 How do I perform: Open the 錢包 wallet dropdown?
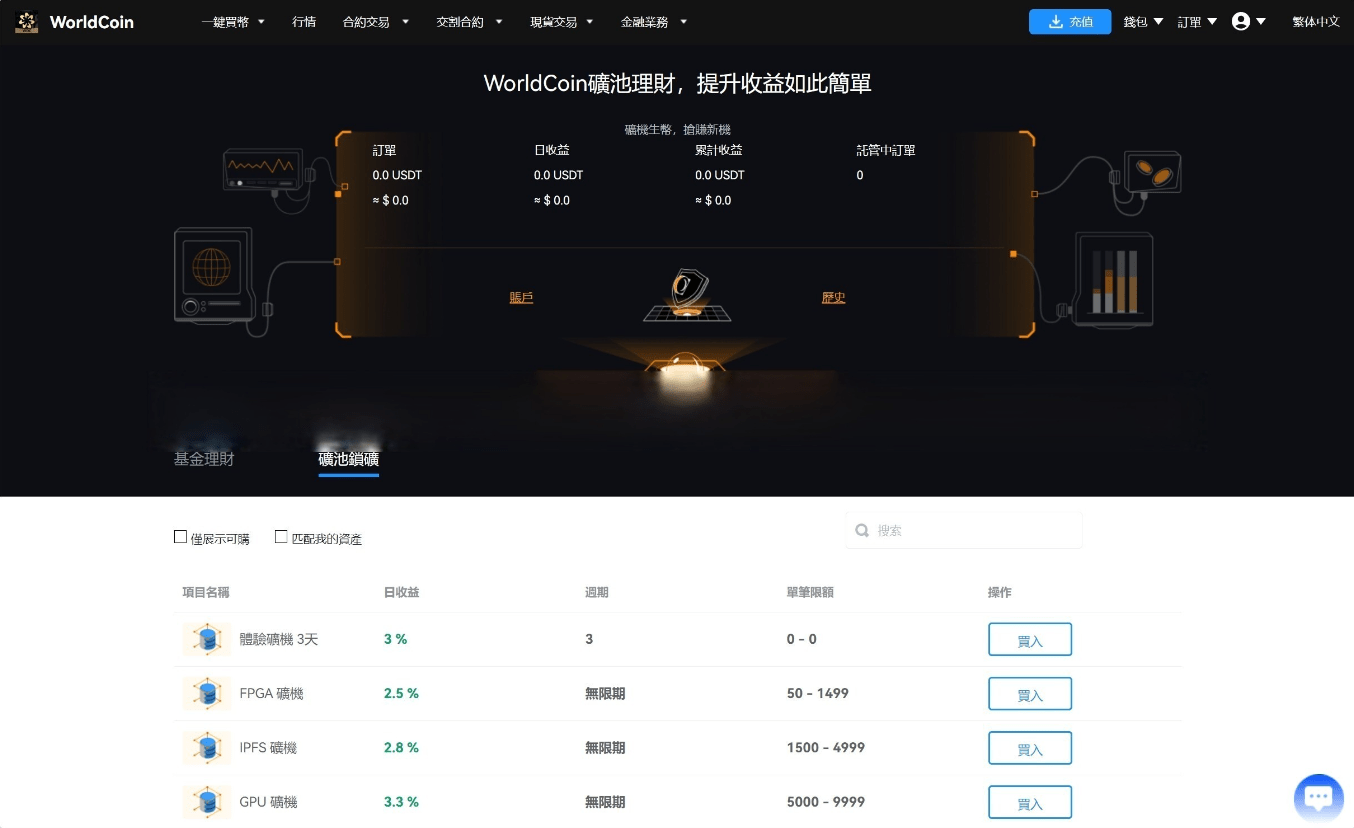point(1144,22)
